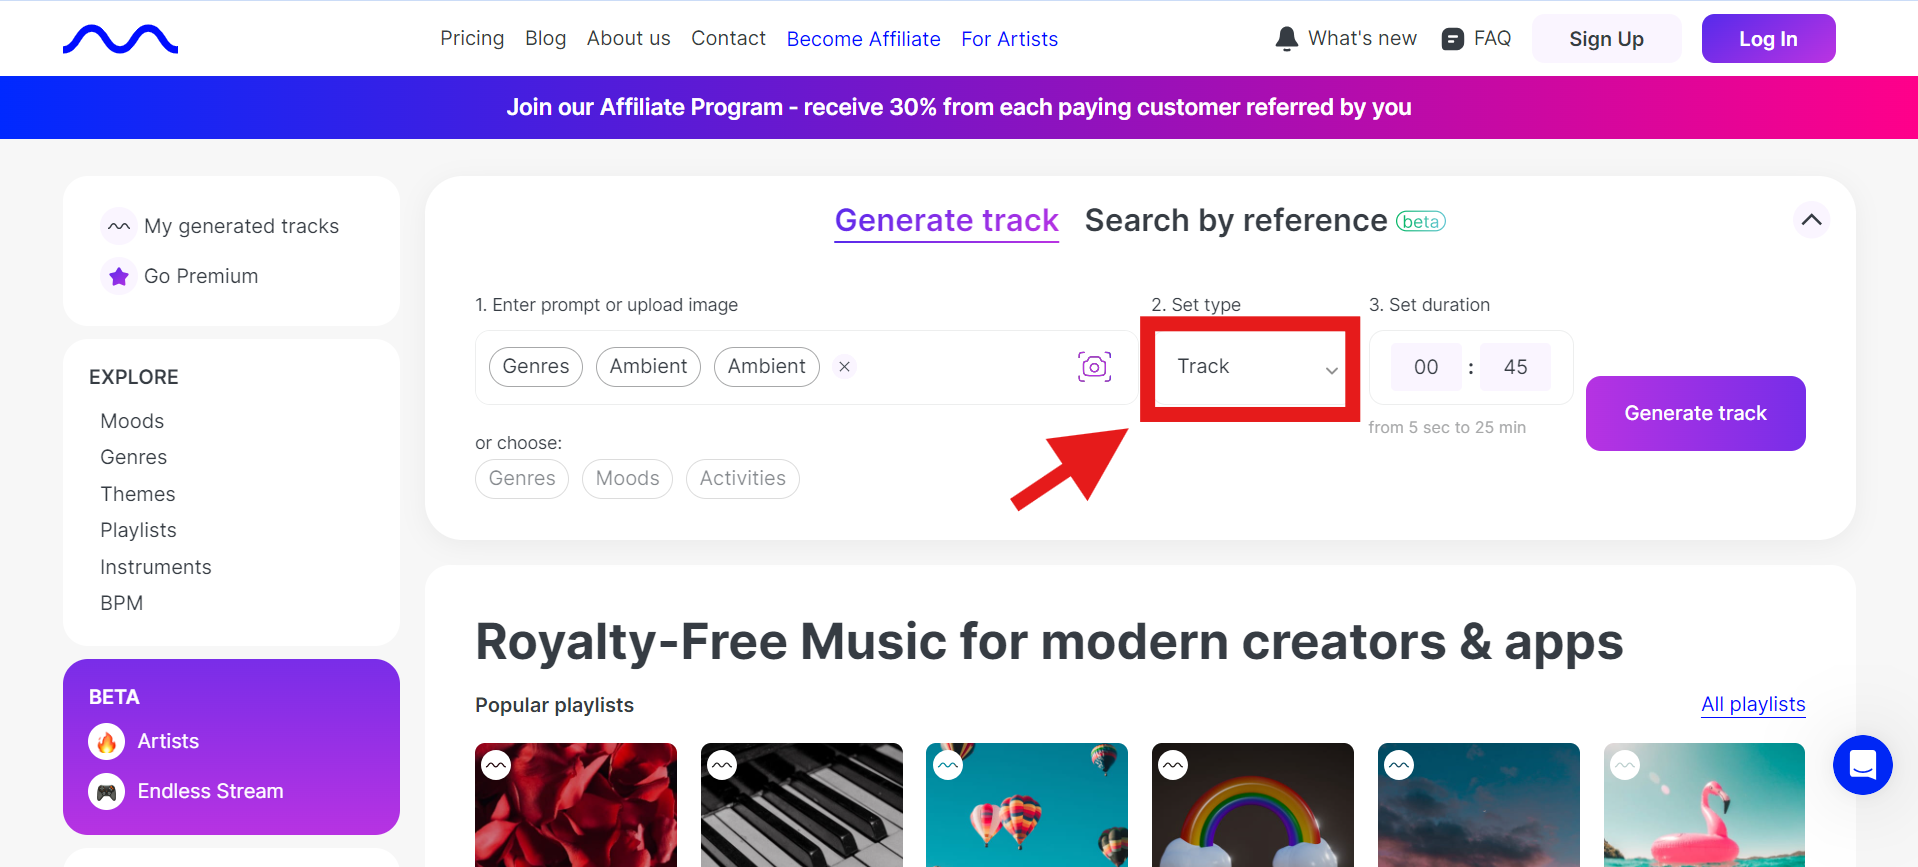The width and height of the screenshot is (1918, 867).
Task: Click the Mubert wave logo
Action: pyautogui.click(x=120, y=39)
